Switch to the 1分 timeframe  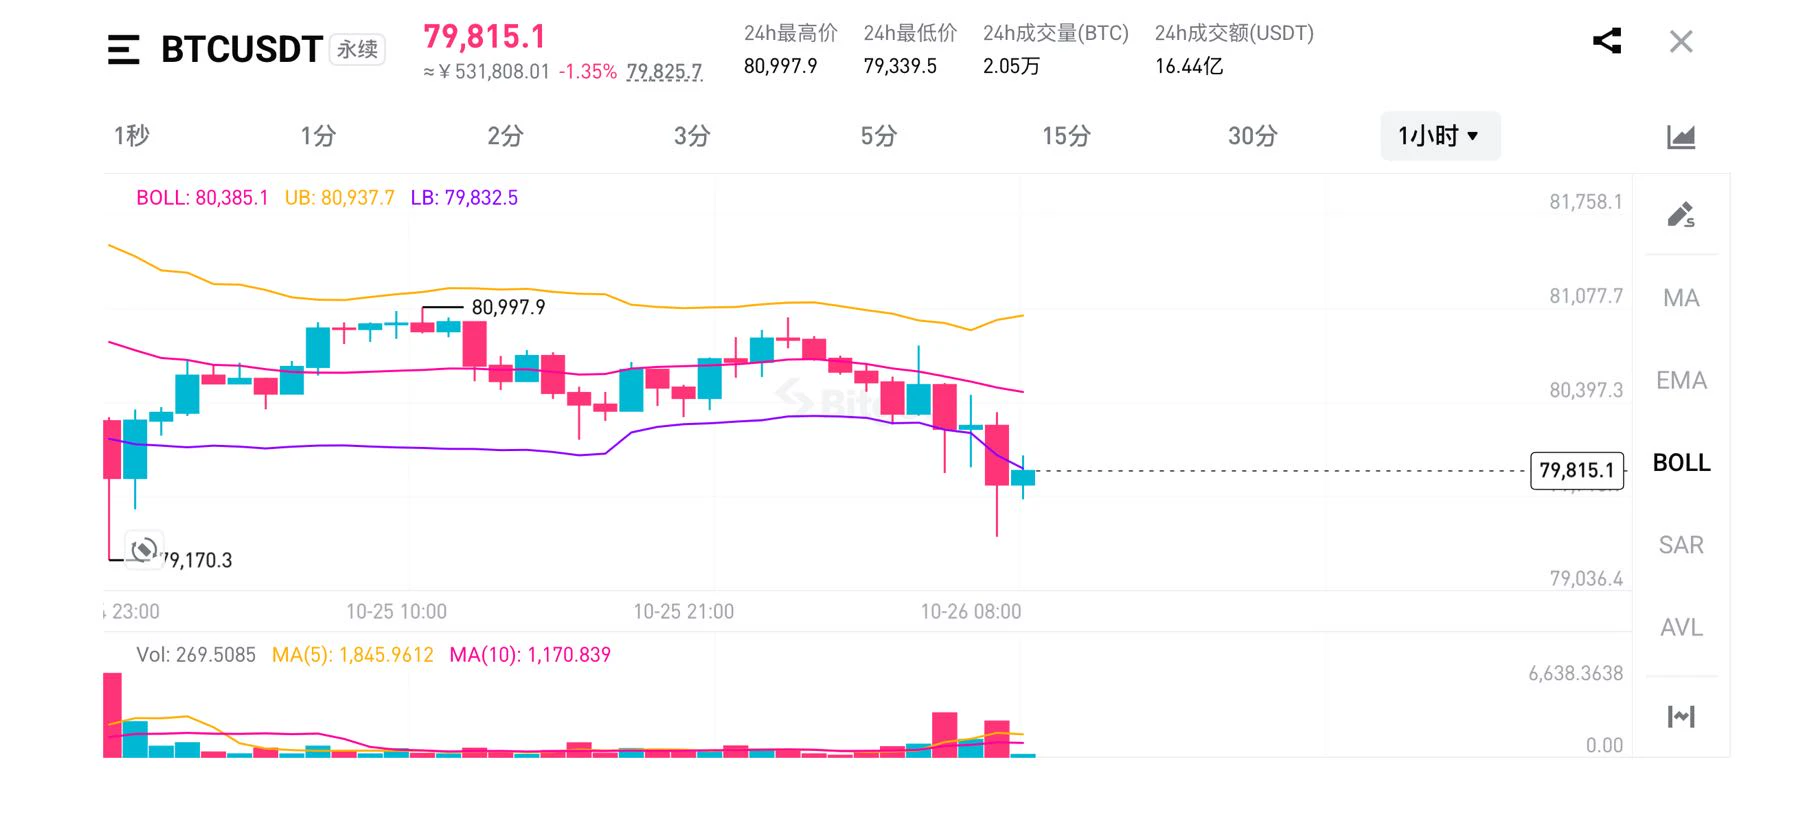click(318, 136)
